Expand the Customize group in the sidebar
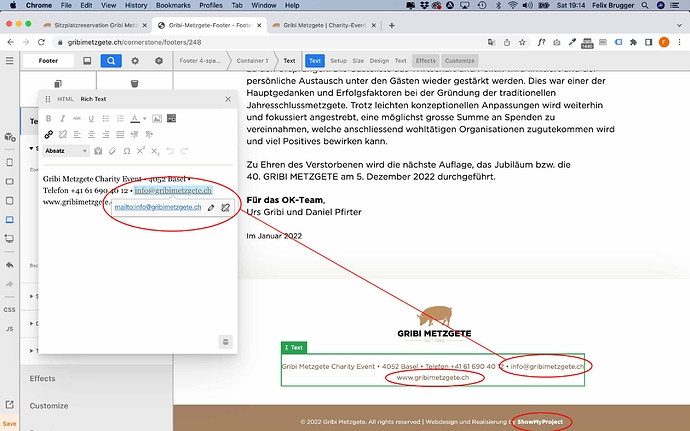The width and height of the screenshot is (690, 431). (49, 405)
